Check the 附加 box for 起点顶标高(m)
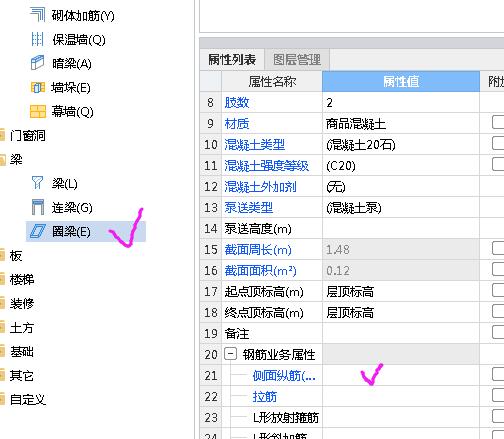 pos(498,290)
